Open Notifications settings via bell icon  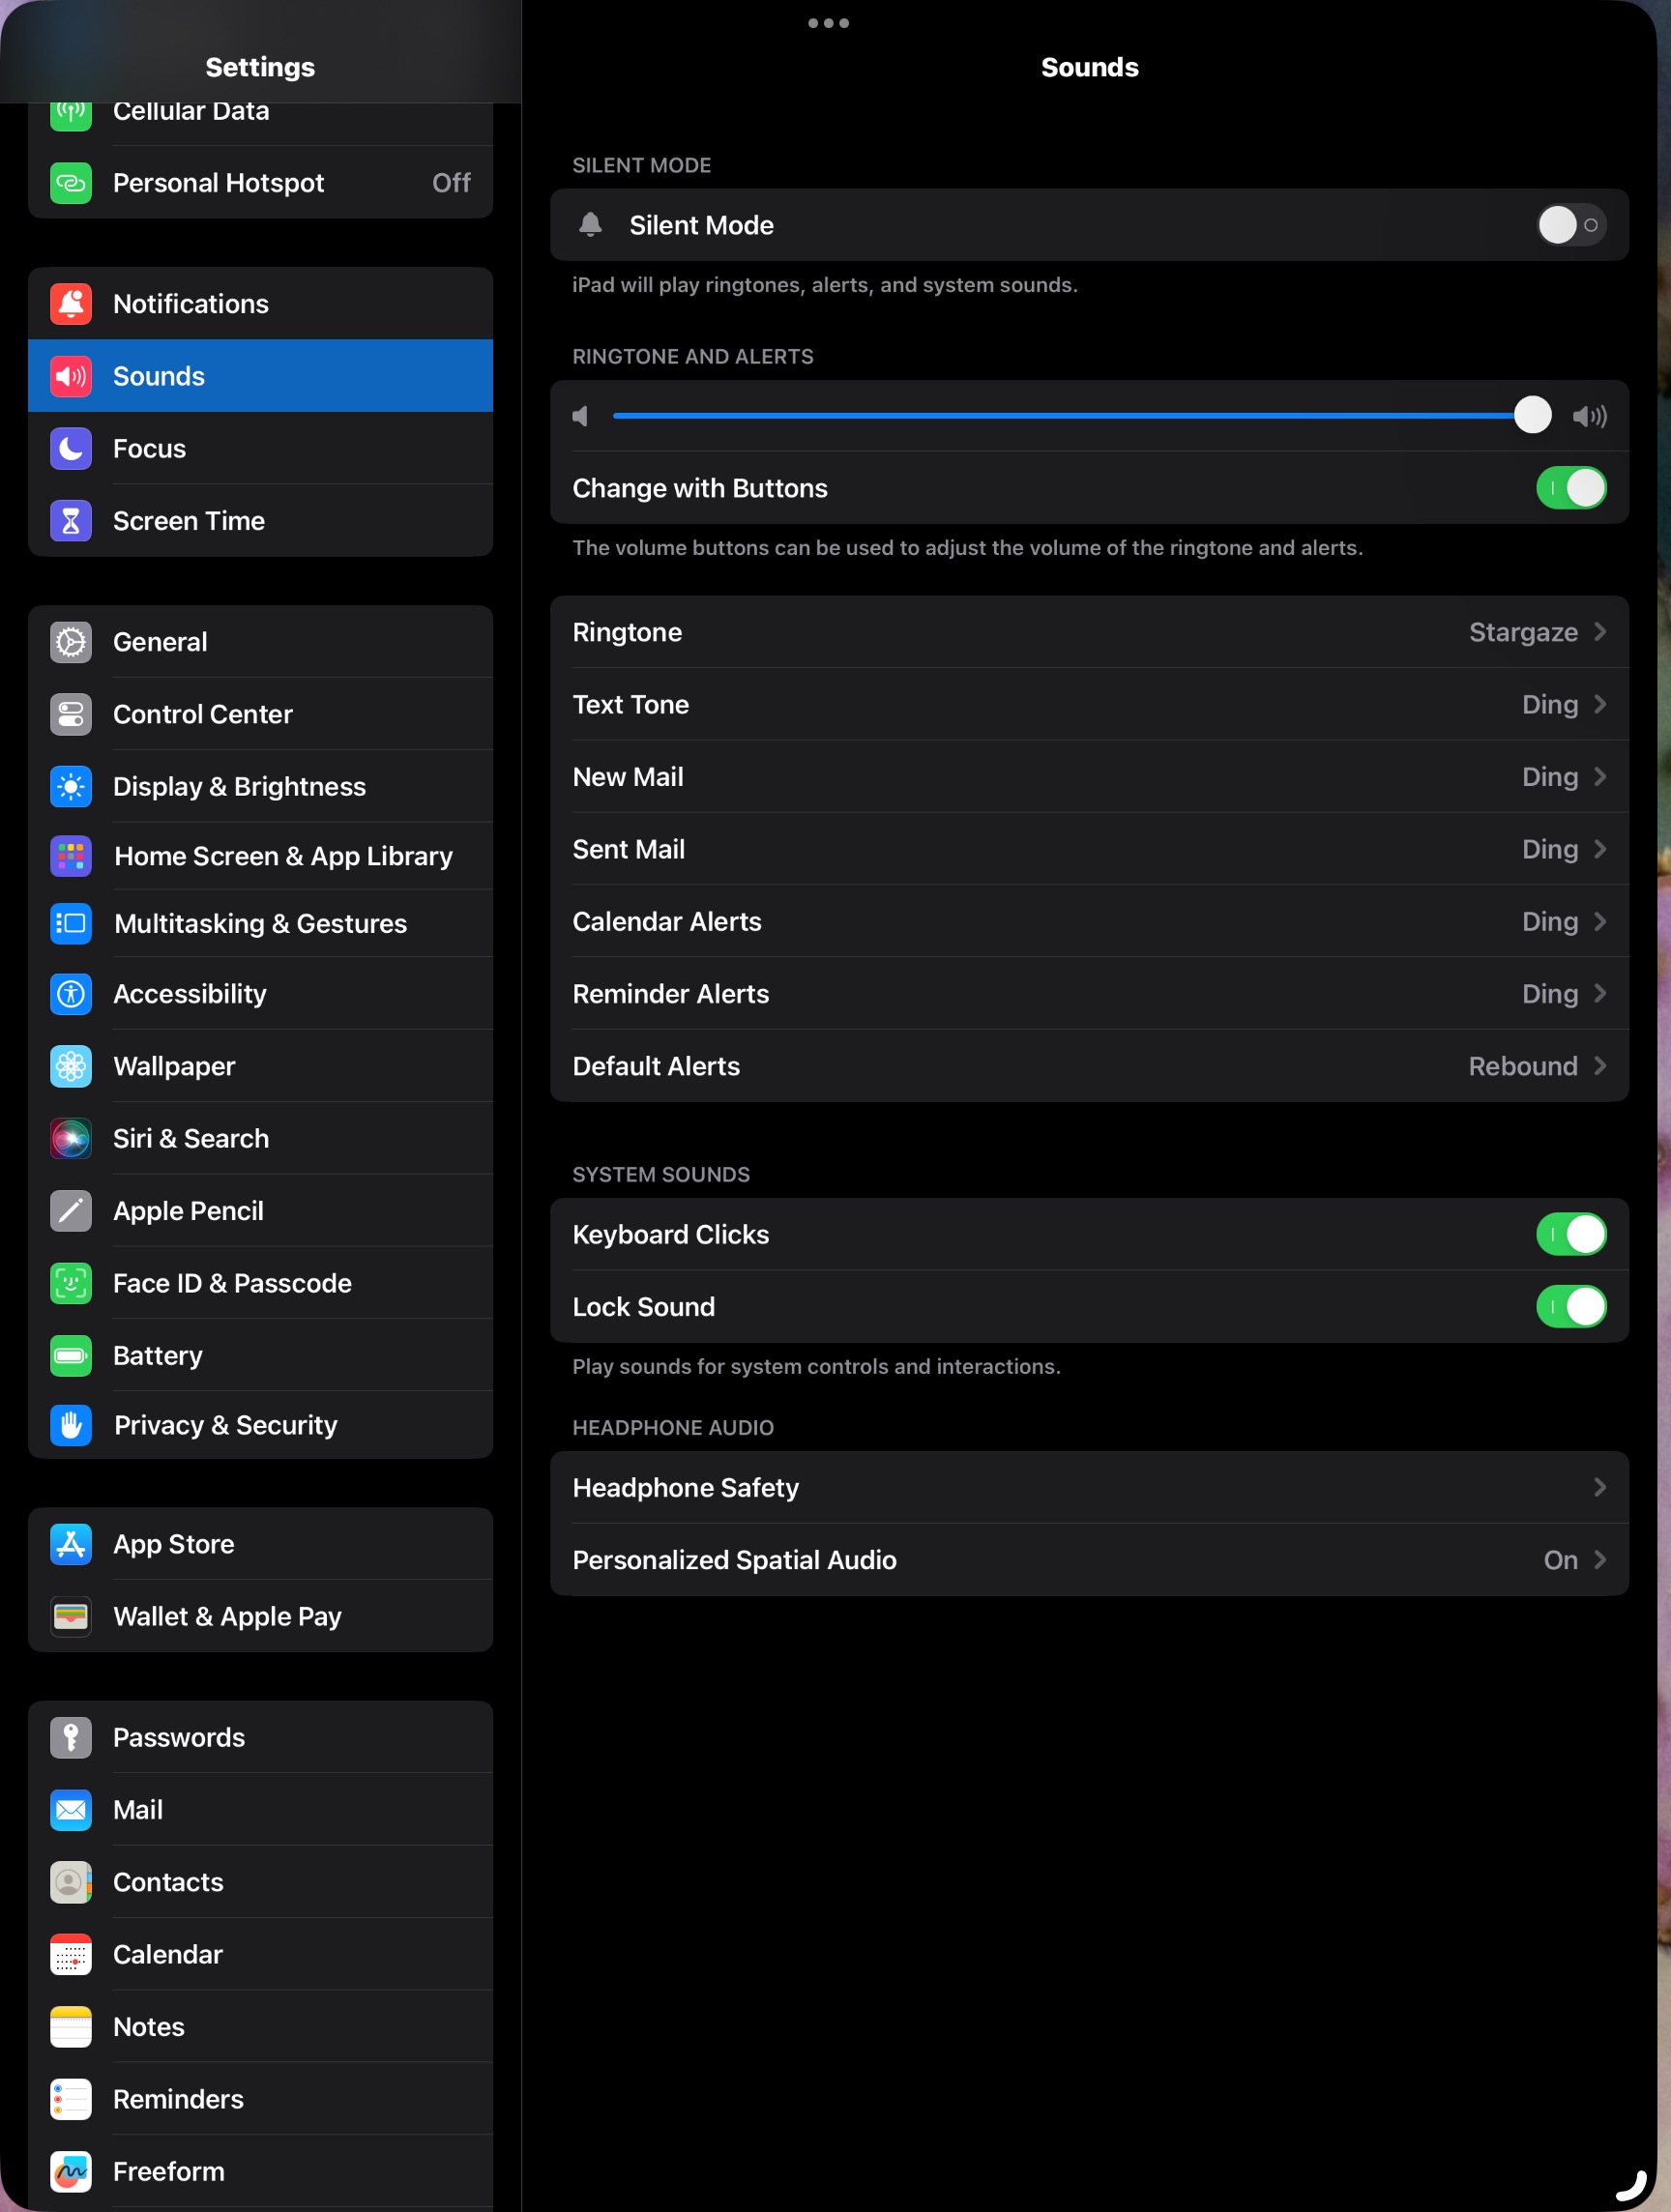[x=70, y=303]
